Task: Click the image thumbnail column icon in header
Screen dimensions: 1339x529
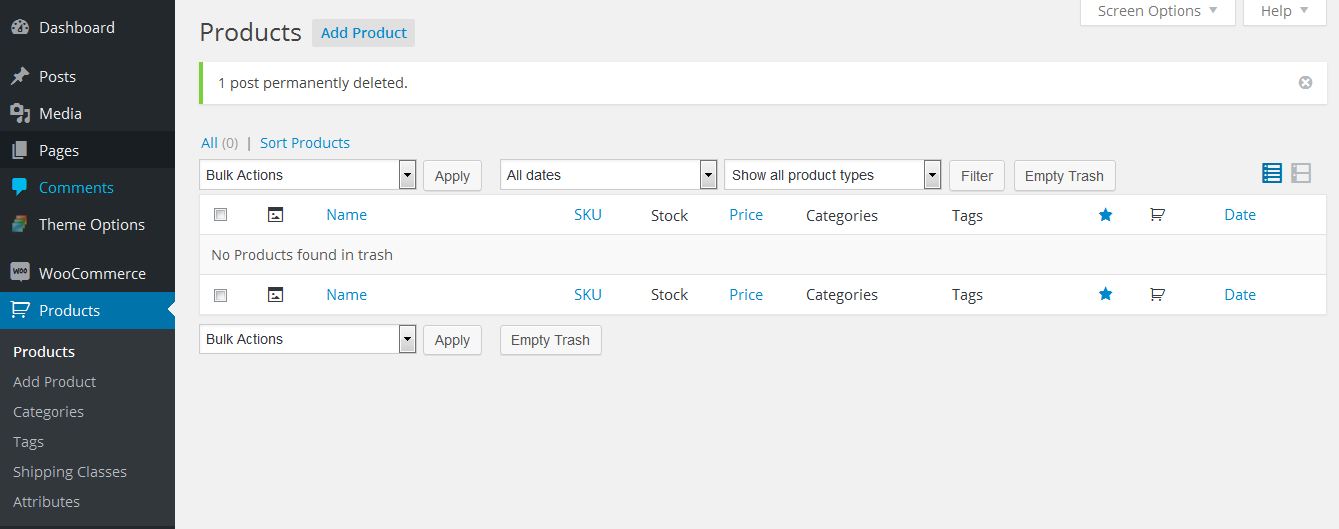Action: (275, 215)
